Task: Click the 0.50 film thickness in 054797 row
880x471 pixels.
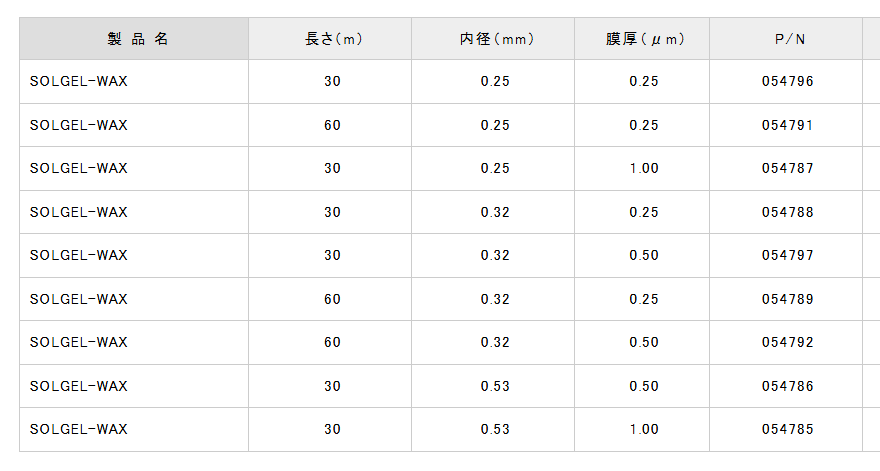Action: pos(644,255)
